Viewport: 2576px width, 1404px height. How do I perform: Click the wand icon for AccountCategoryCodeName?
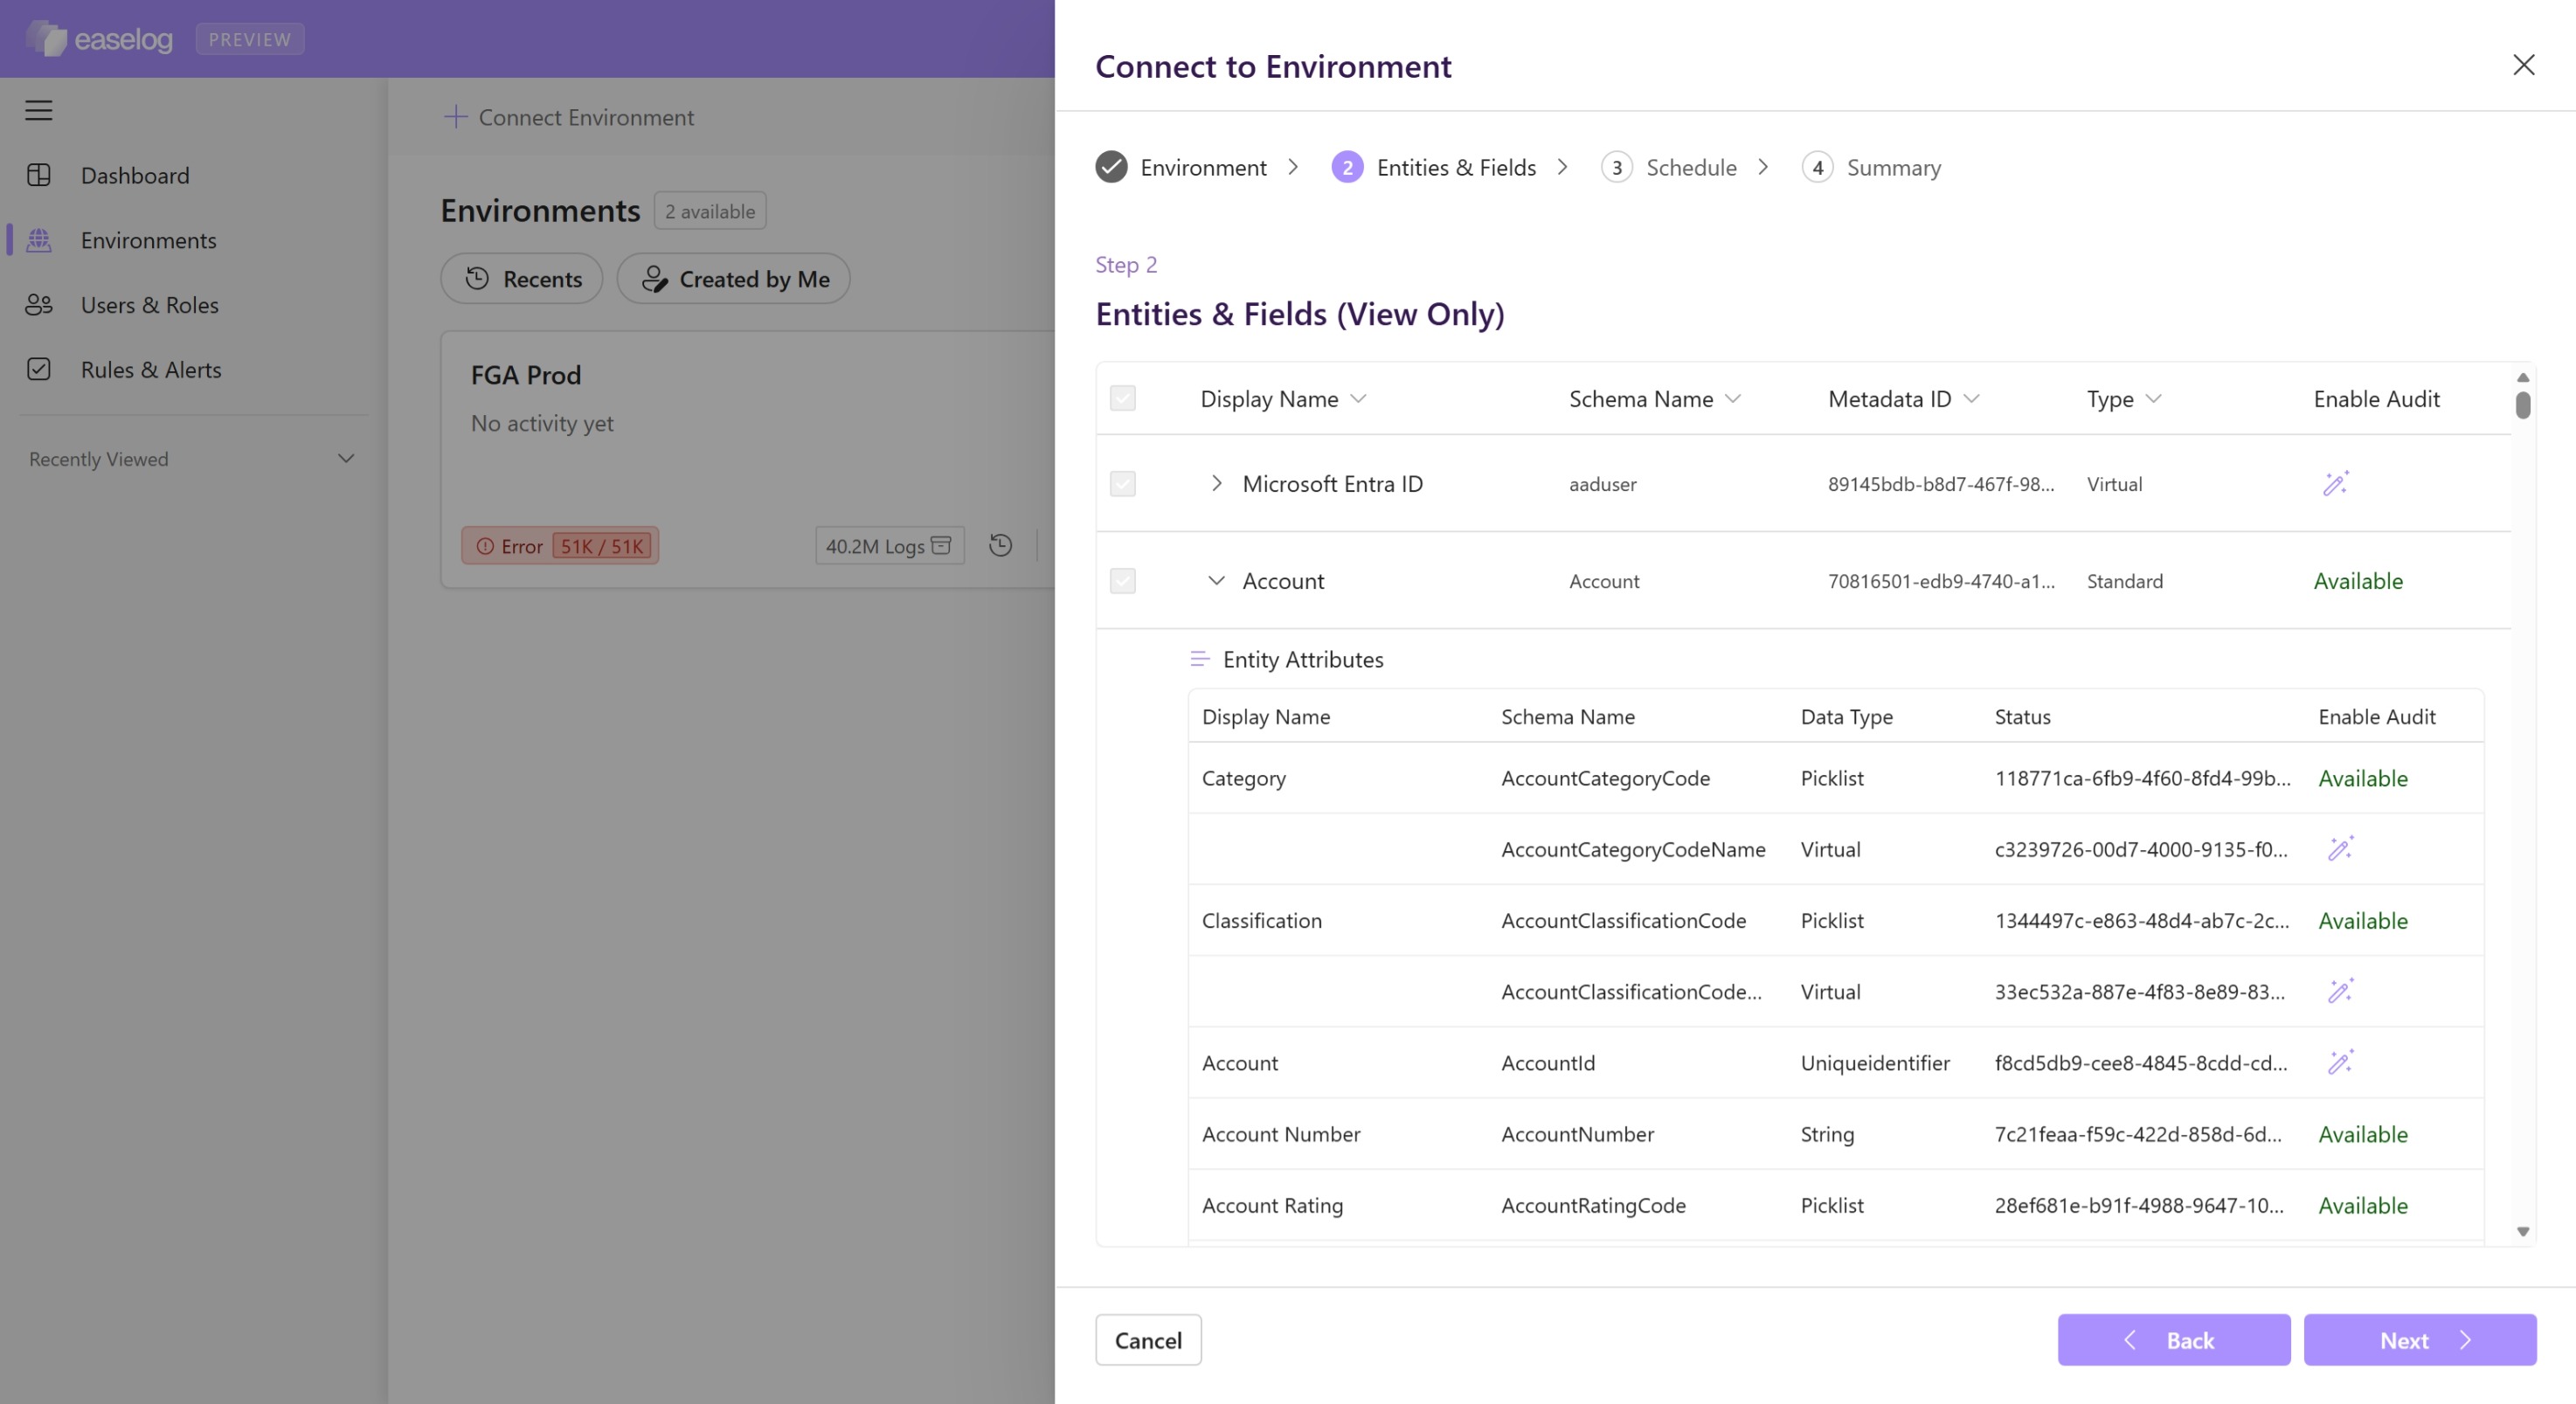pyautogui.click(x=2340, y=848)
